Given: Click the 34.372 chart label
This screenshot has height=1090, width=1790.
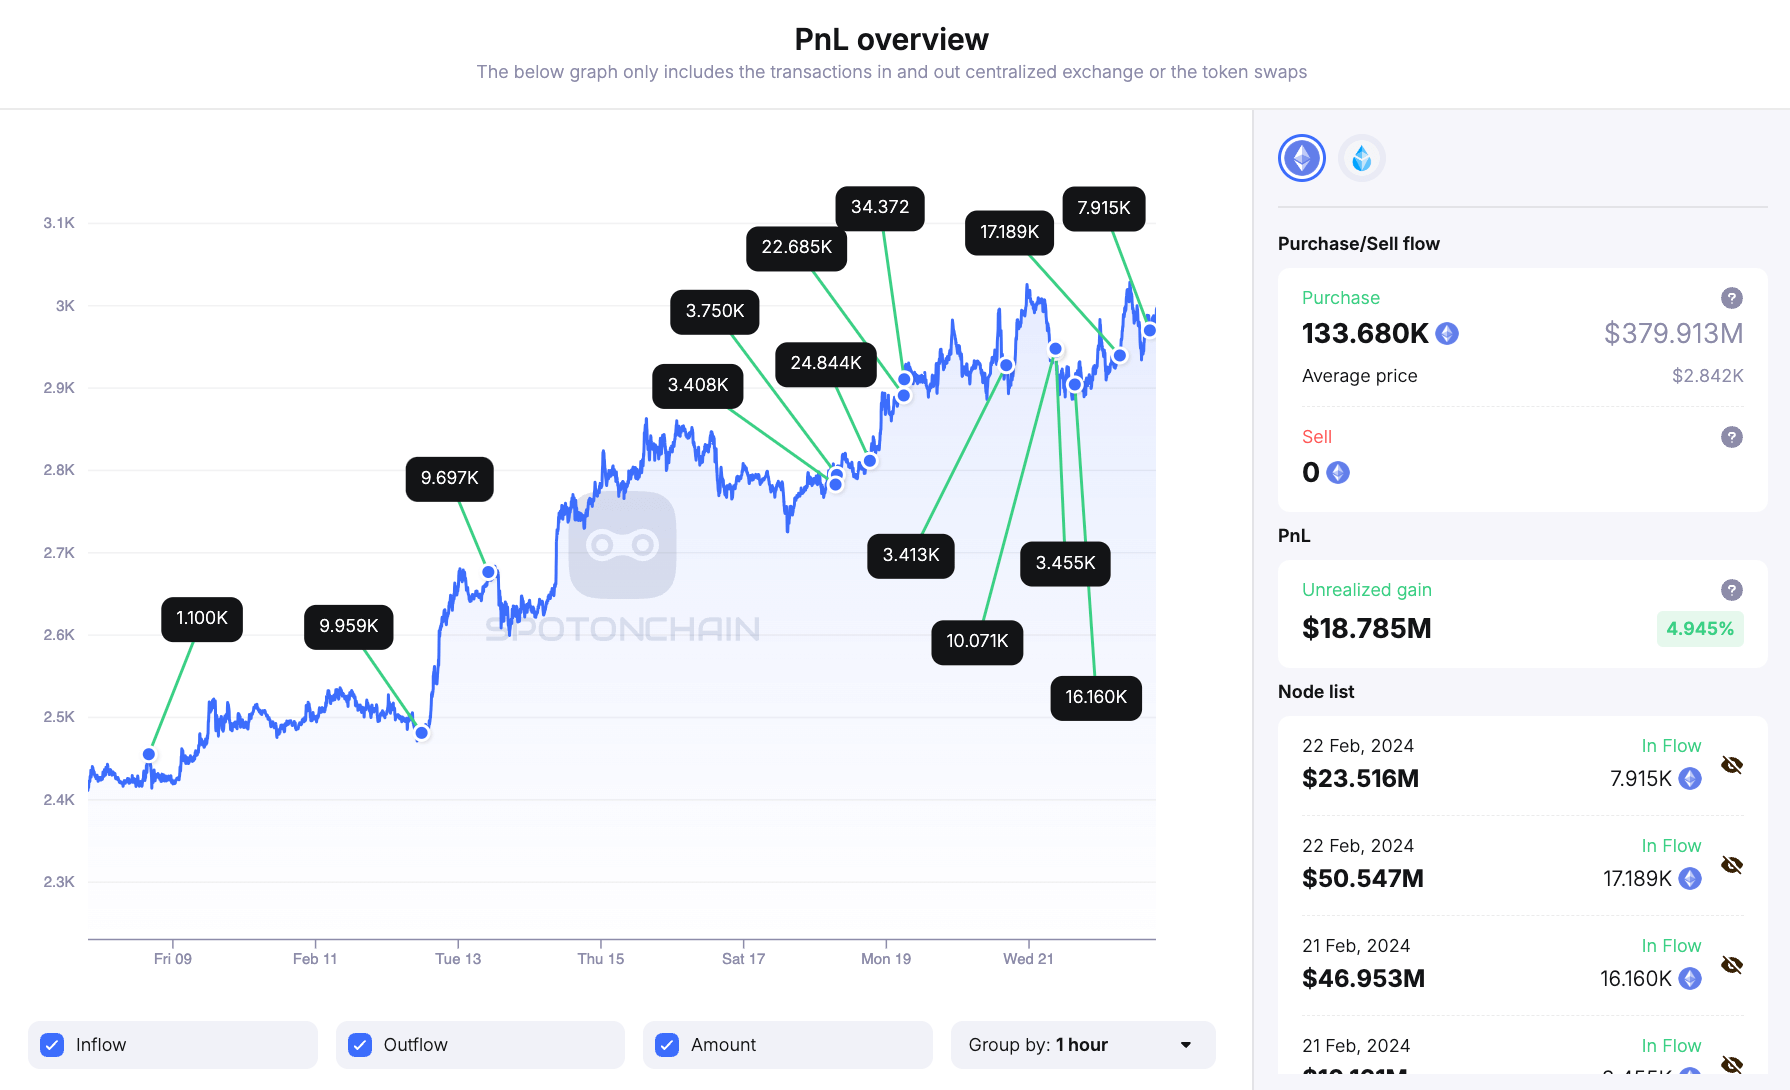Looking at the screenshot, I should coord(880,208).
